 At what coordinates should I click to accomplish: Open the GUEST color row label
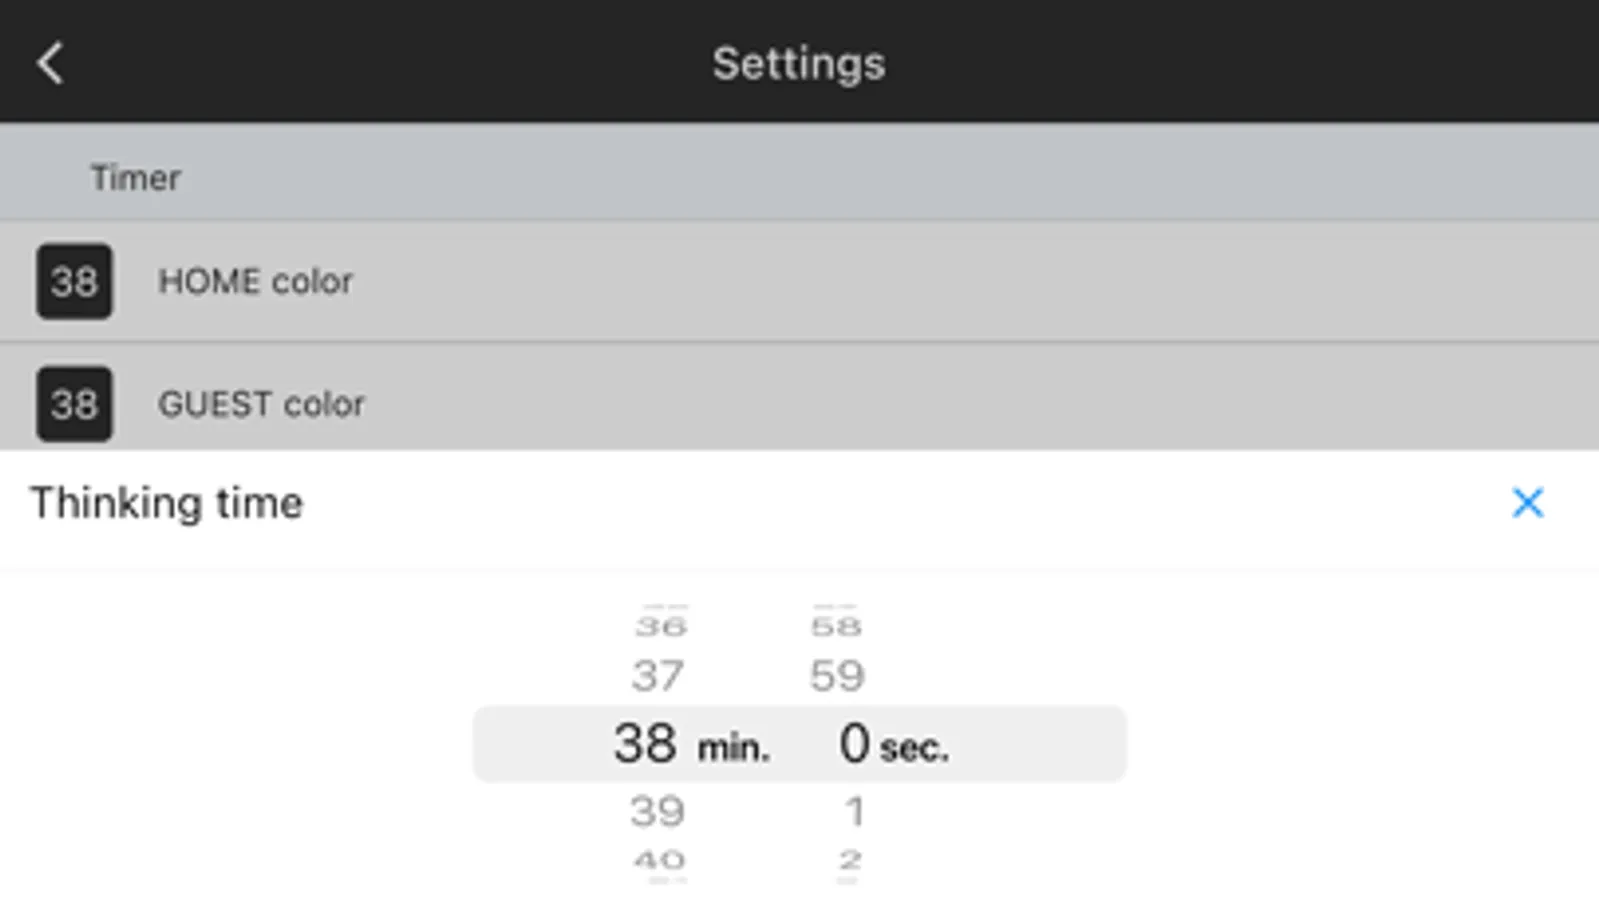pyautogui.click(x=261, y=404)
